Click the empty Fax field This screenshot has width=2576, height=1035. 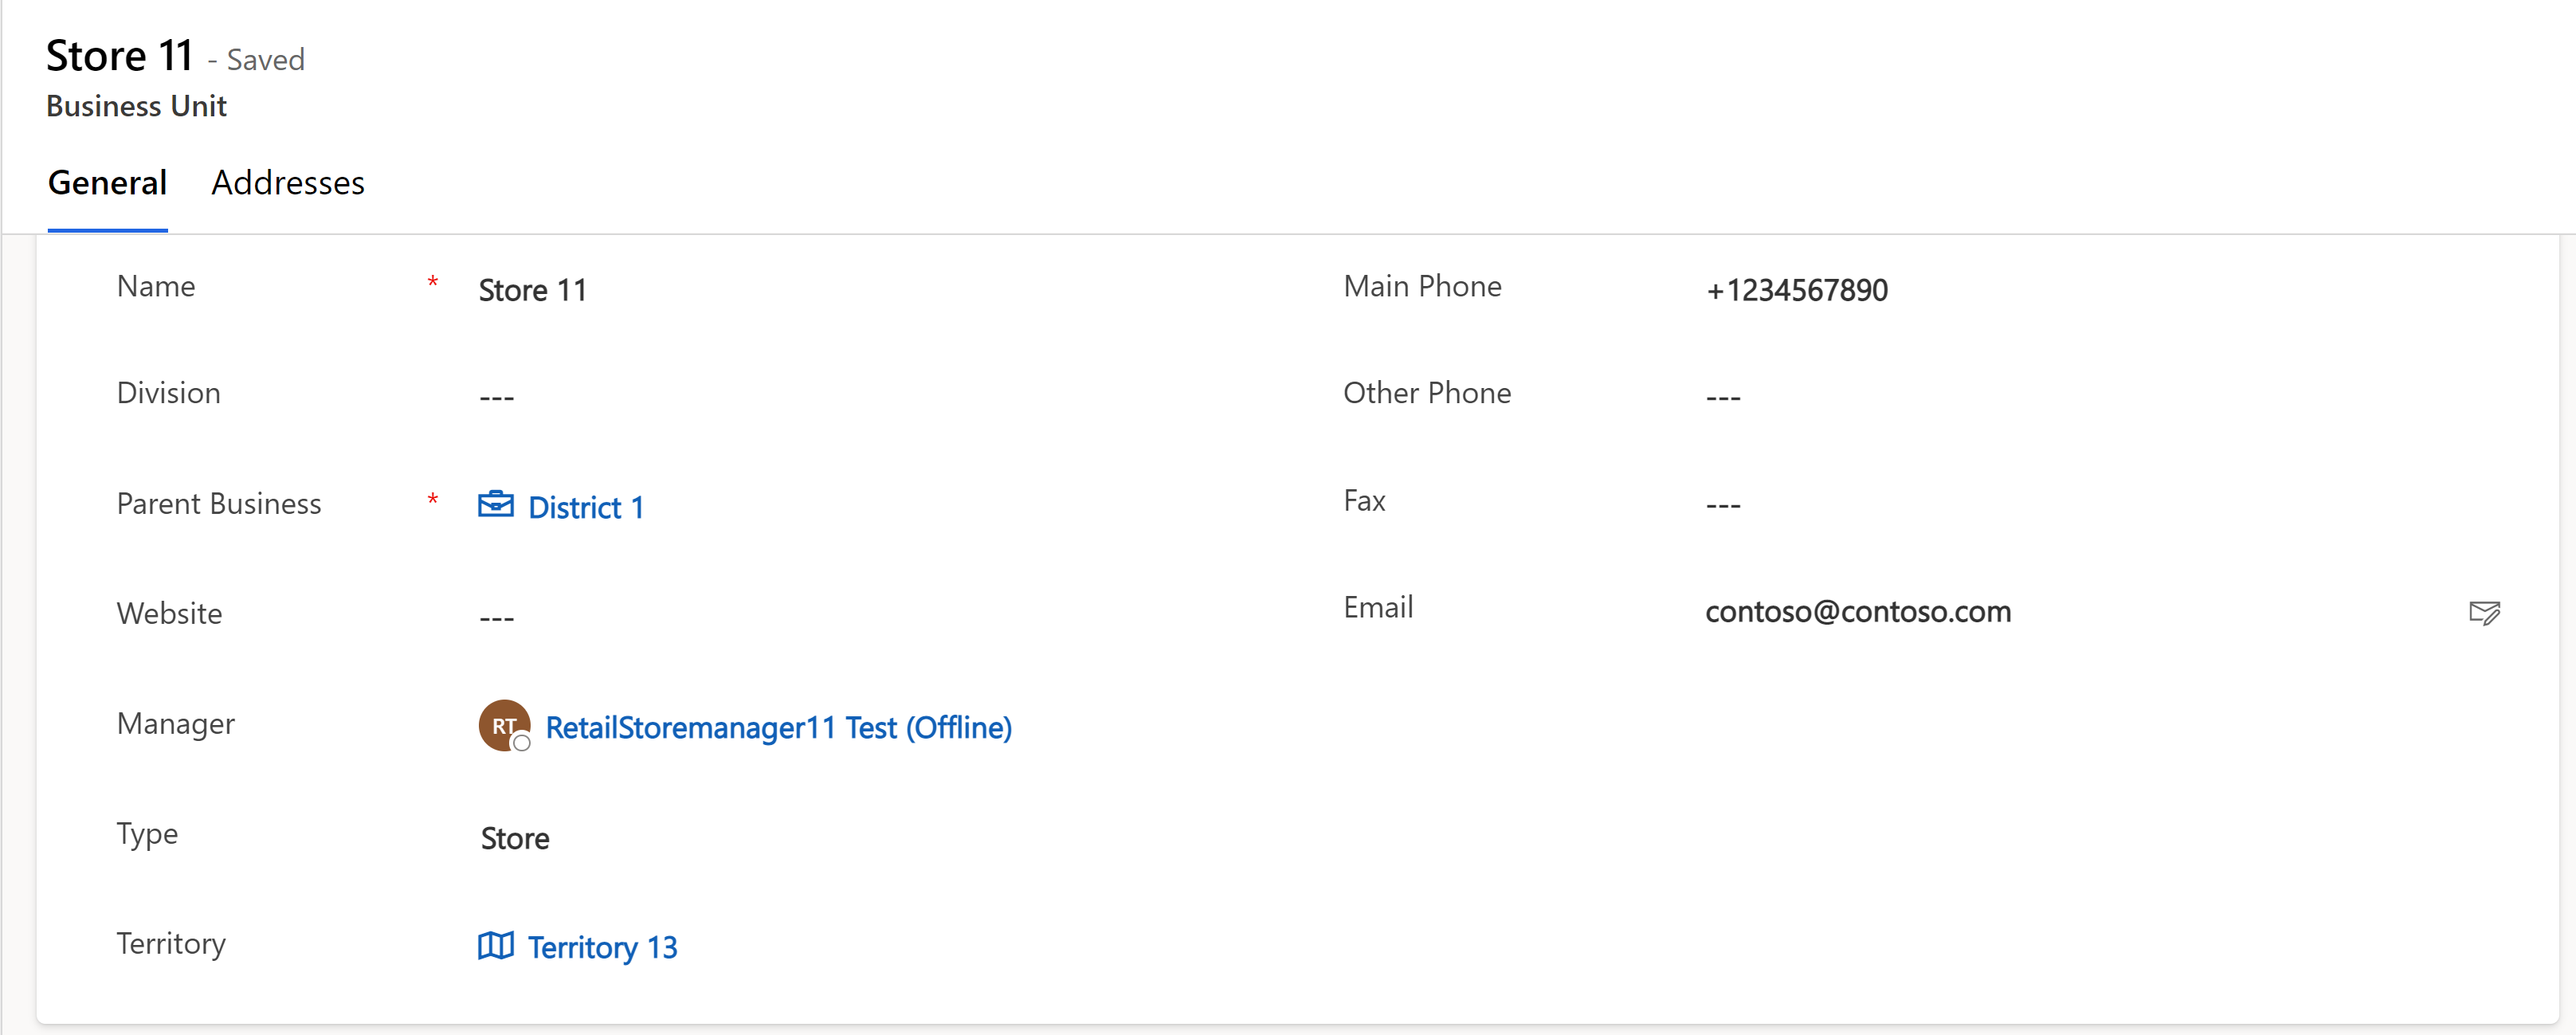(x=2100, y=504)
